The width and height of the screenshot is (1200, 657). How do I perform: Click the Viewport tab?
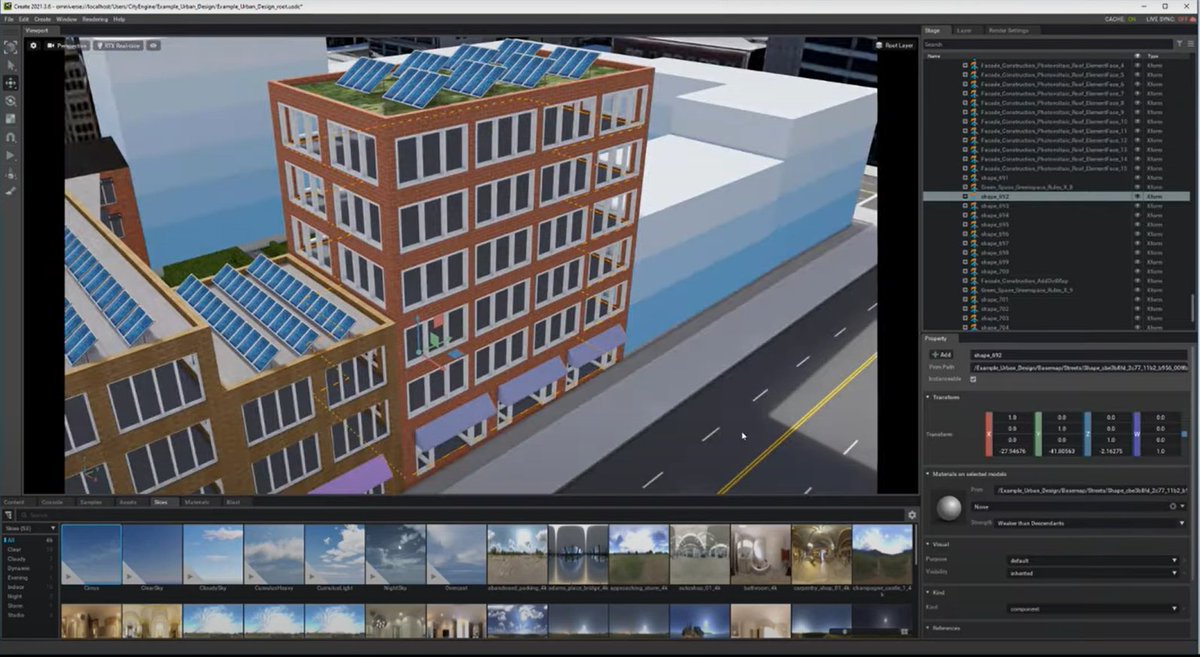(x=36, y=30)
